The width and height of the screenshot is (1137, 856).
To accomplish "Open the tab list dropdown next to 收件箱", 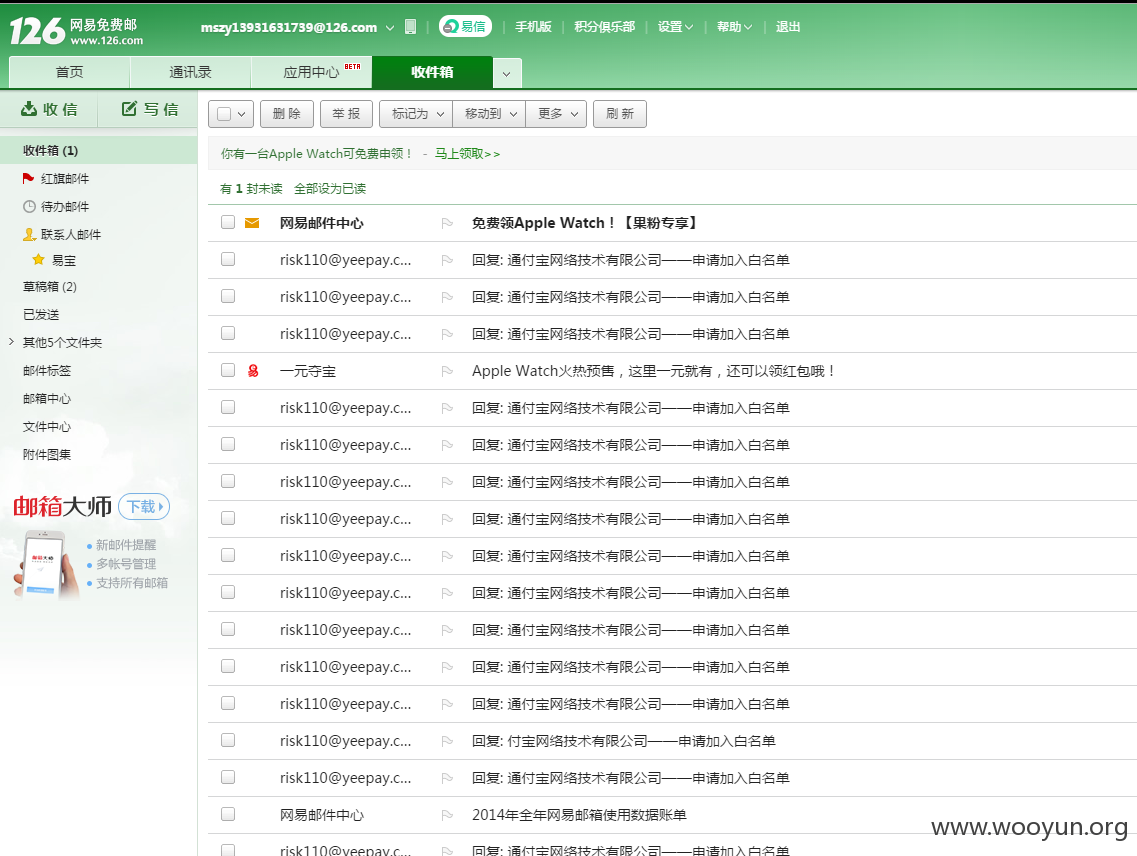I will coord(507,73).
